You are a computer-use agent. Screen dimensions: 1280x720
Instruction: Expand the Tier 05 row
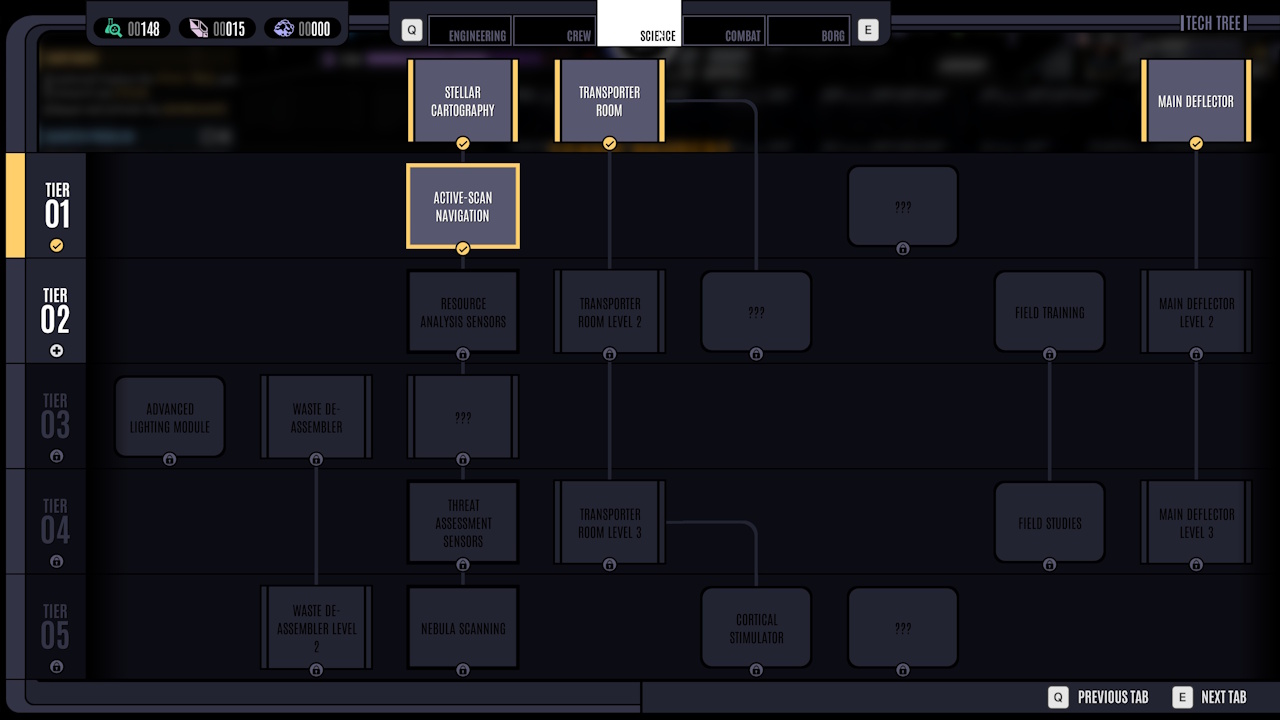tap(57, 628)
